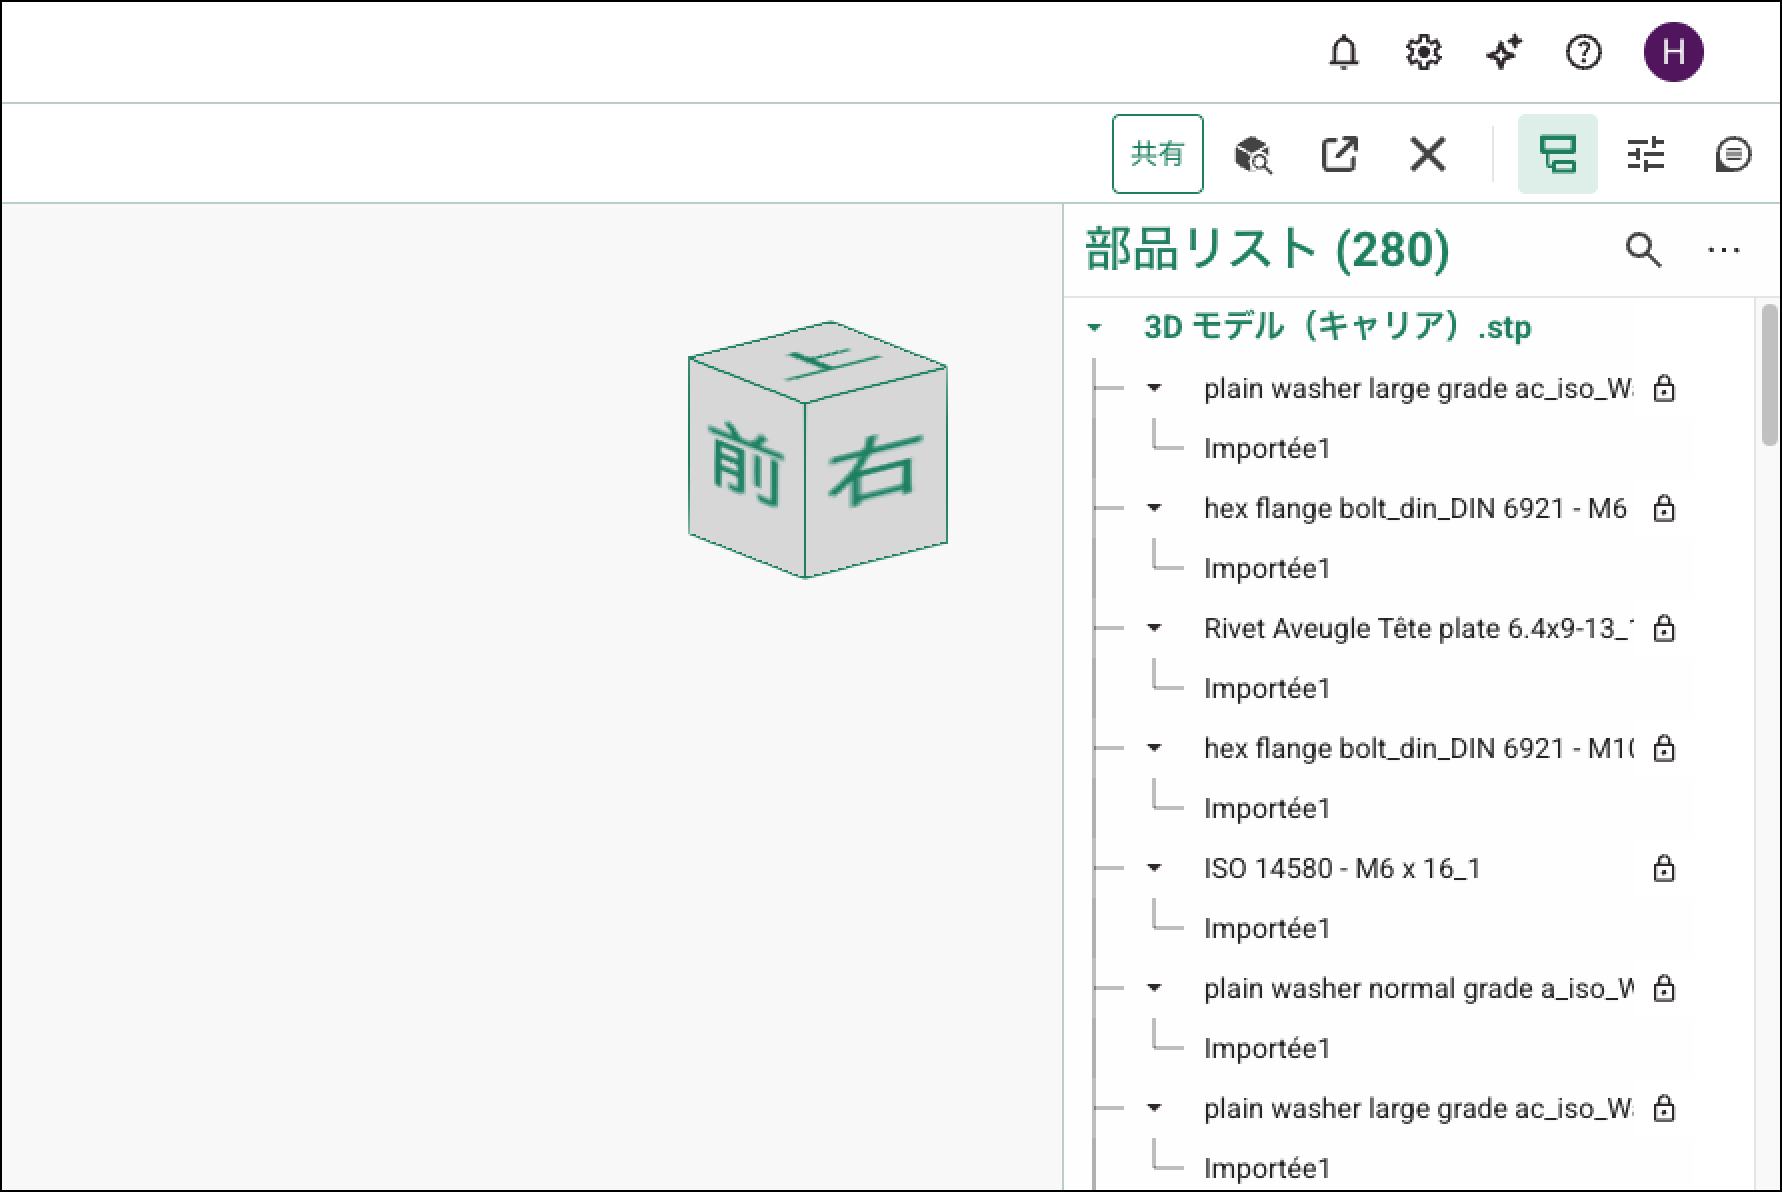
Task: Collapse the 3D モデル（キャリア）.stp root node
Action: tap(1095, 327)
